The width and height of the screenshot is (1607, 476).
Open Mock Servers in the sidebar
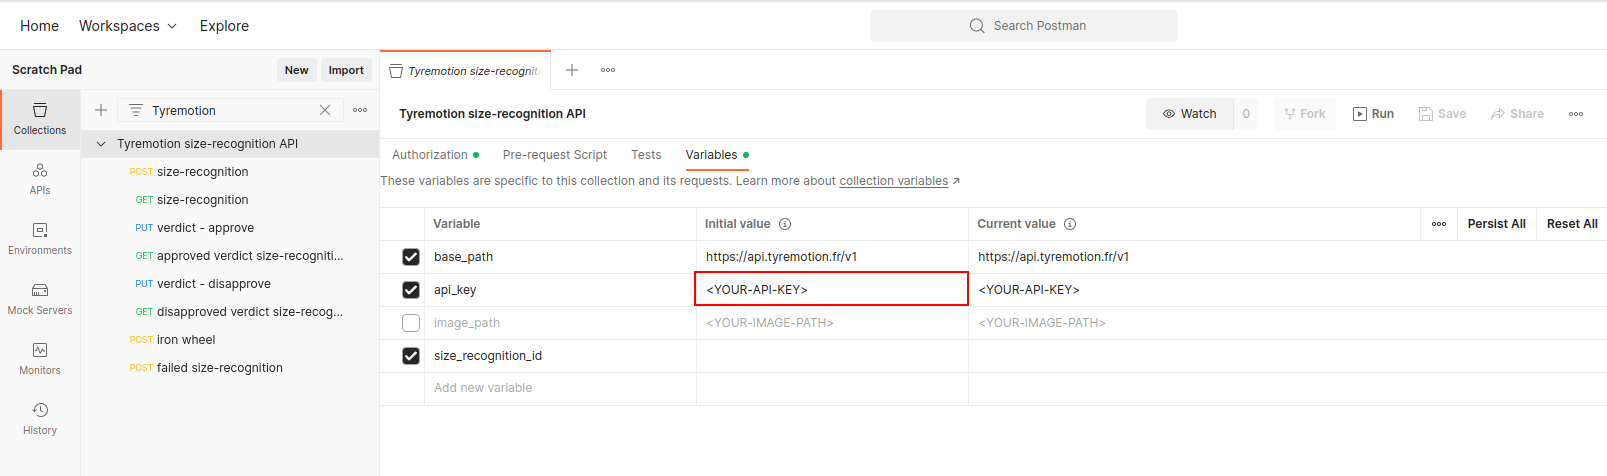pyautogui.click(x=40, y=298)
